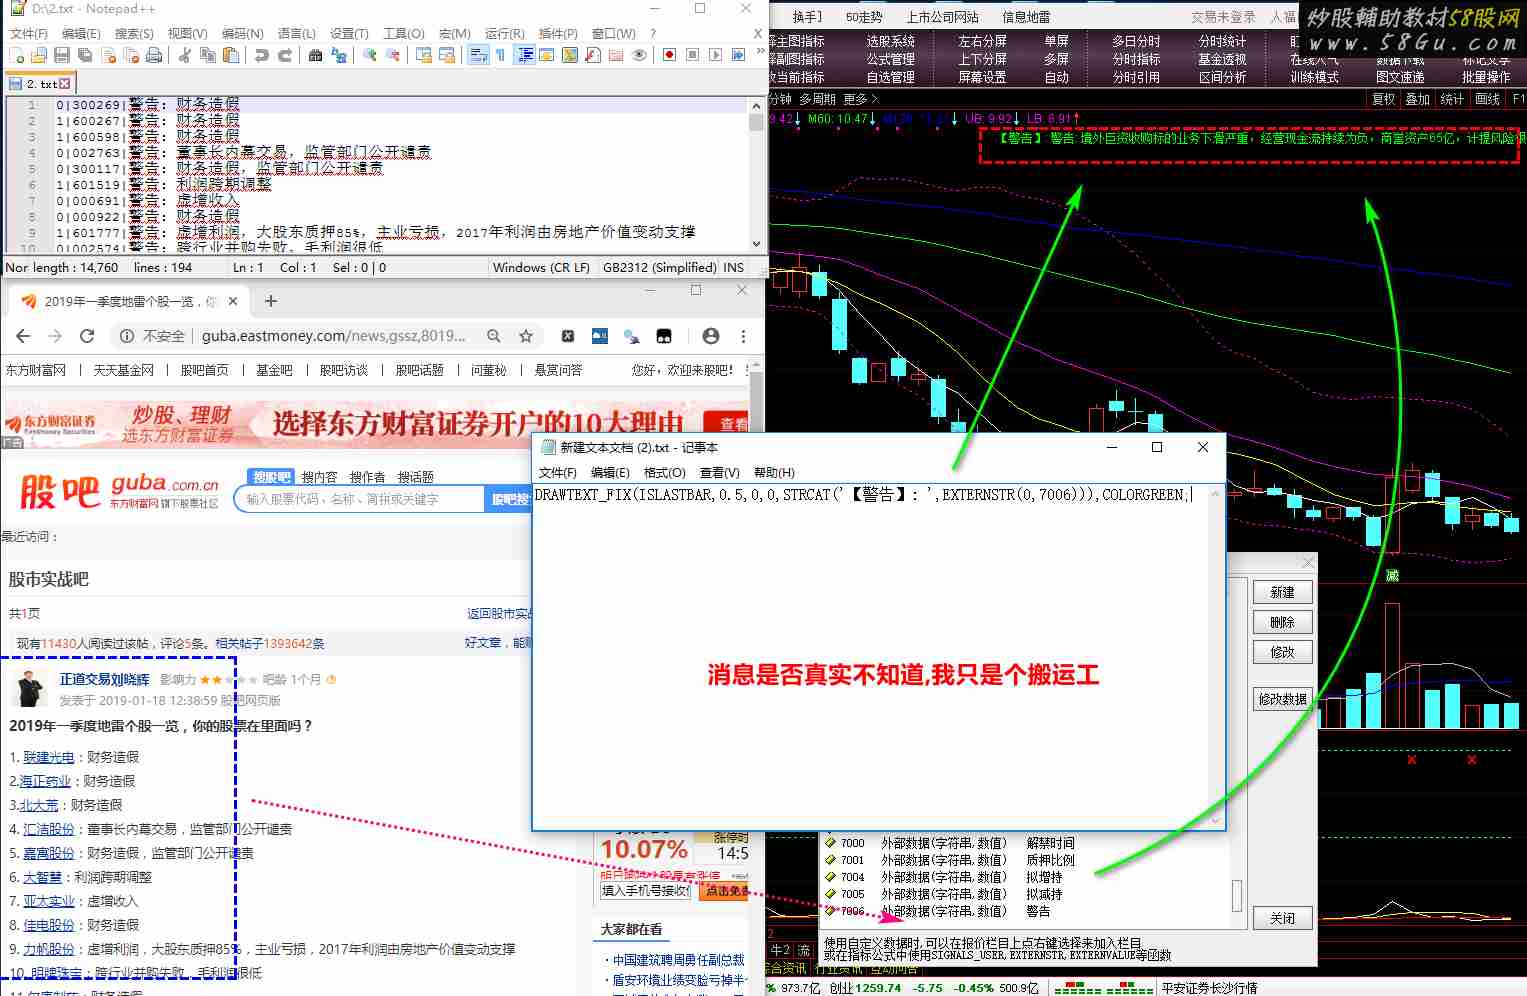The height and width of the screenshot is (996, 1527).
Task: Open 屏幕设置 in the stock software
Action: tap(982, 77)
